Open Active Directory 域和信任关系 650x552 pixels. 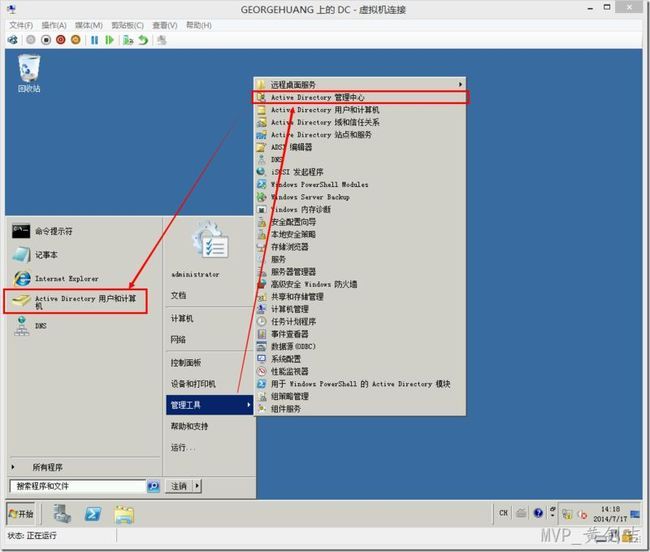click(x=360, y=122)
